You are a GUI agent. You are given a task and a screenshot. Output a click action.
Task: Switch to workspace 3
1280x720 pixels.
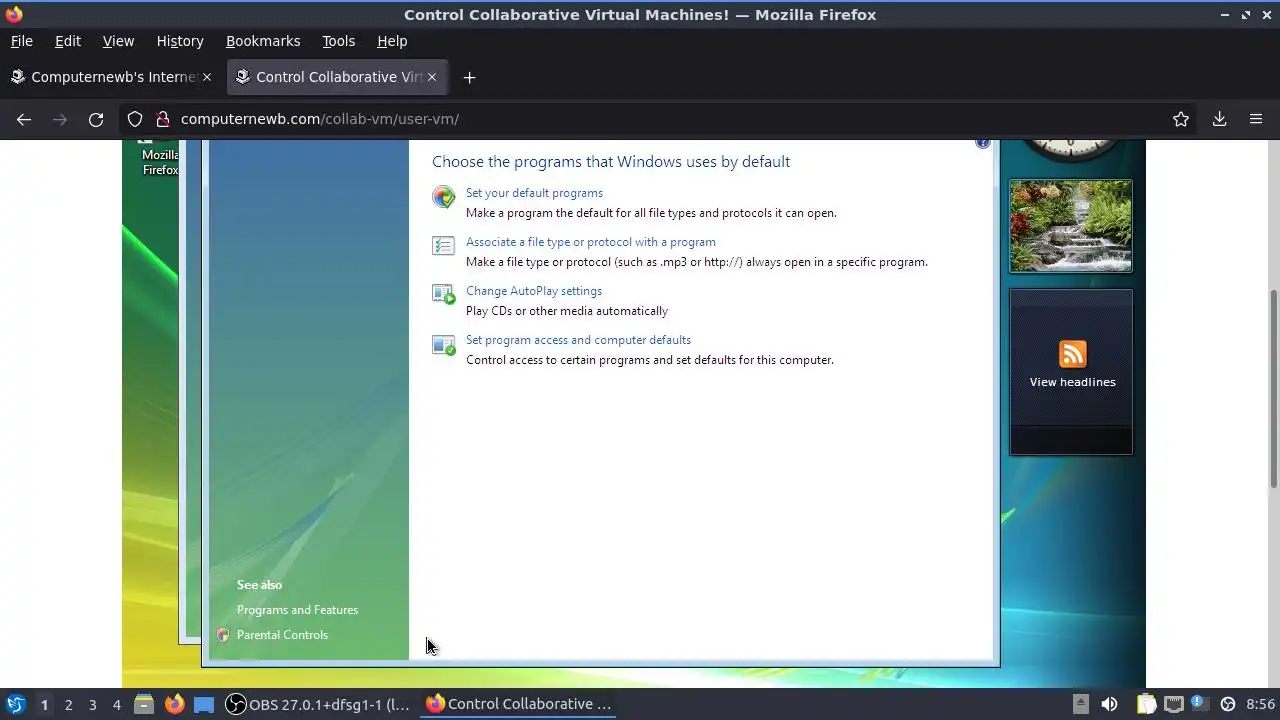pos(92,704)
